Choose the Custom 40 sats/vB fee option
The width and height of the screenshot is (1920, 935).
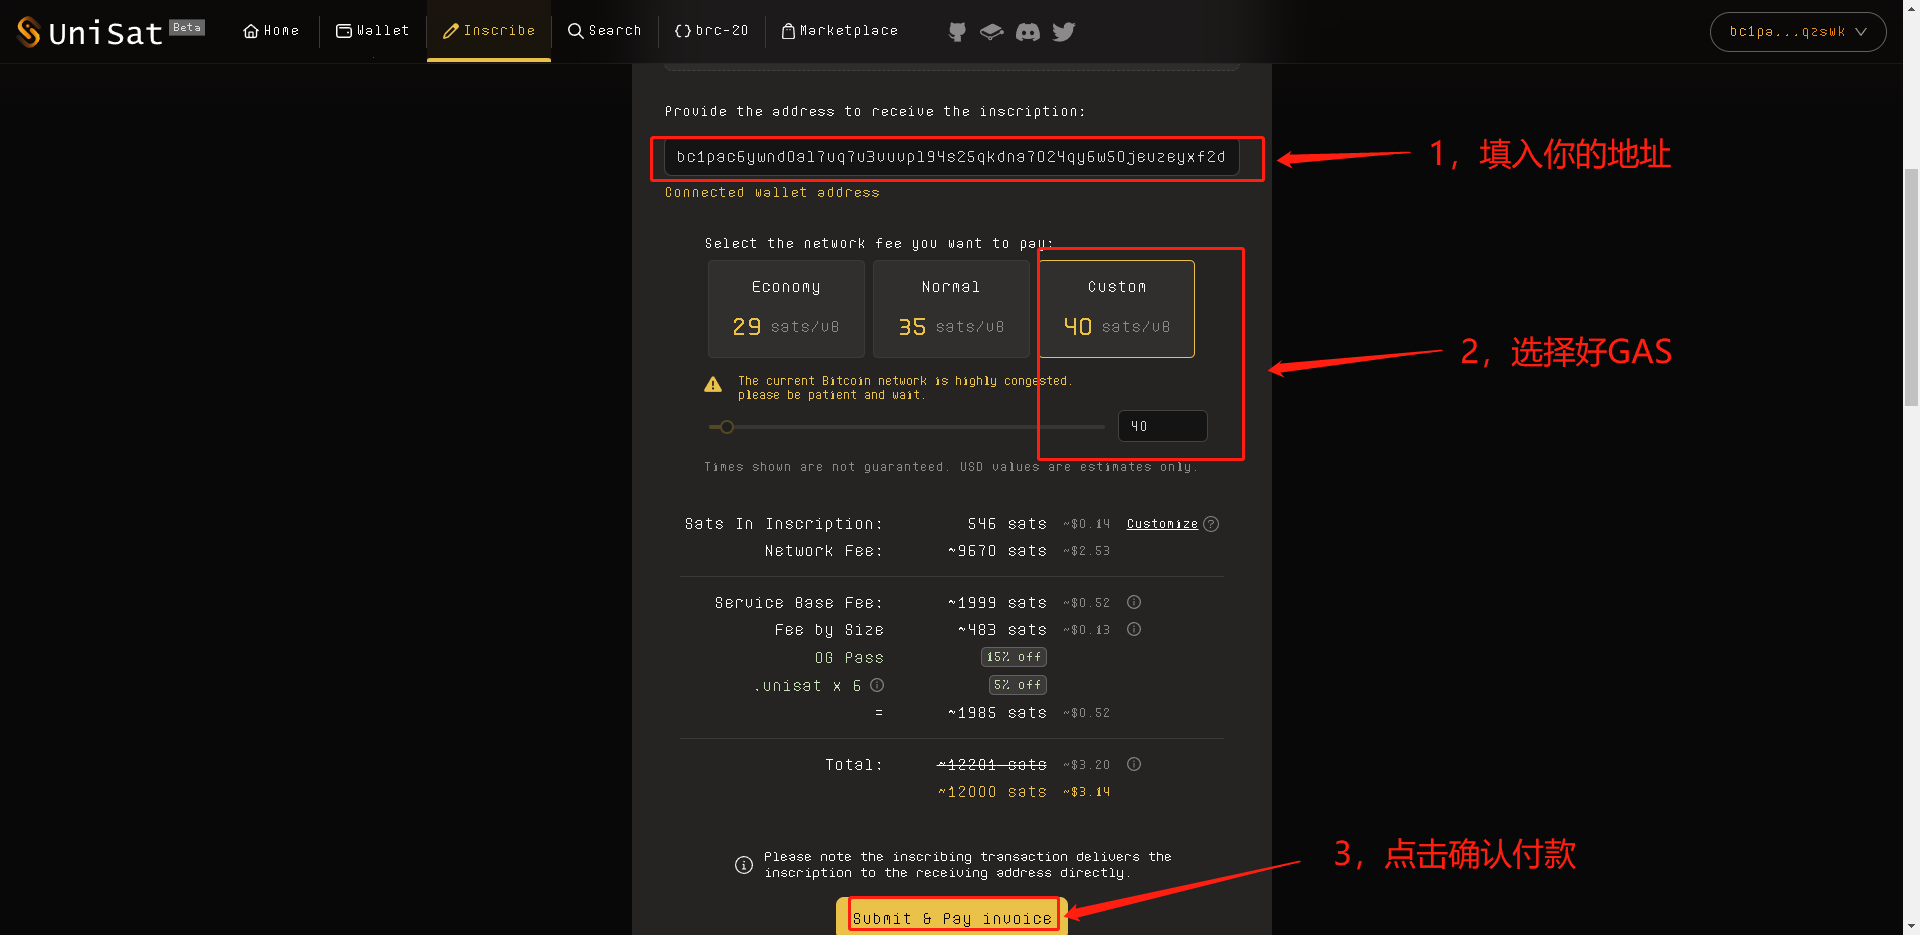point(1116,308)
